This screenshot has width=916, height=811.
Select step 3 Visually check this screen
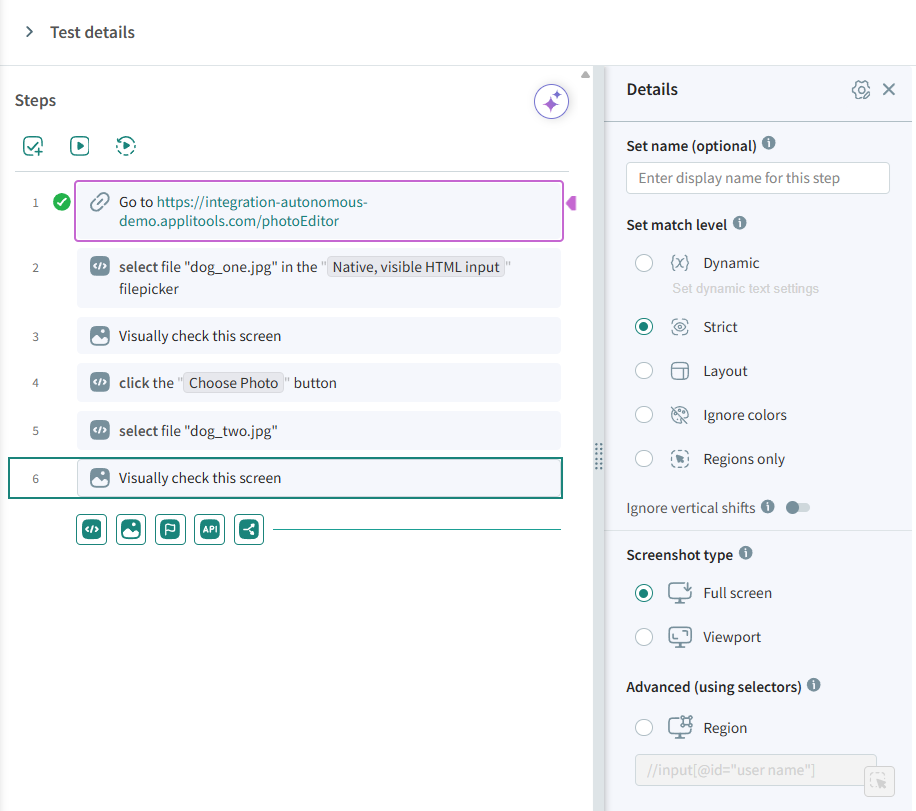pyautogui.click(x=319, y=336)
